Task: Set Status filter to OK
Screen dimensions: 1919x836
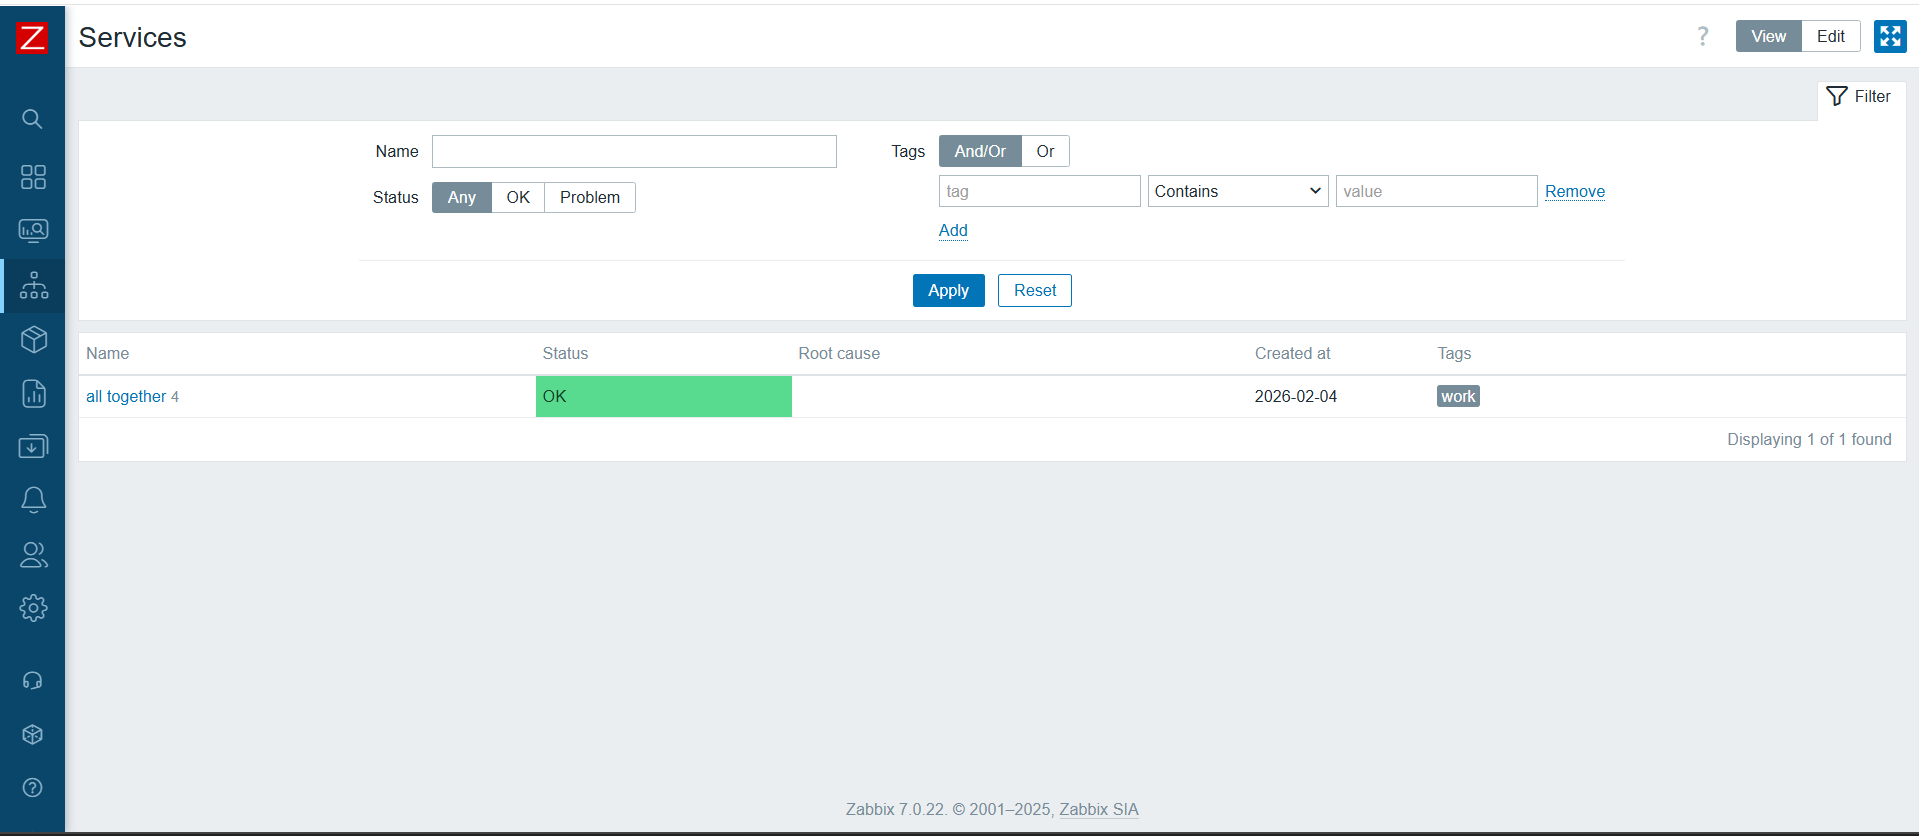Action: point(517,198)
